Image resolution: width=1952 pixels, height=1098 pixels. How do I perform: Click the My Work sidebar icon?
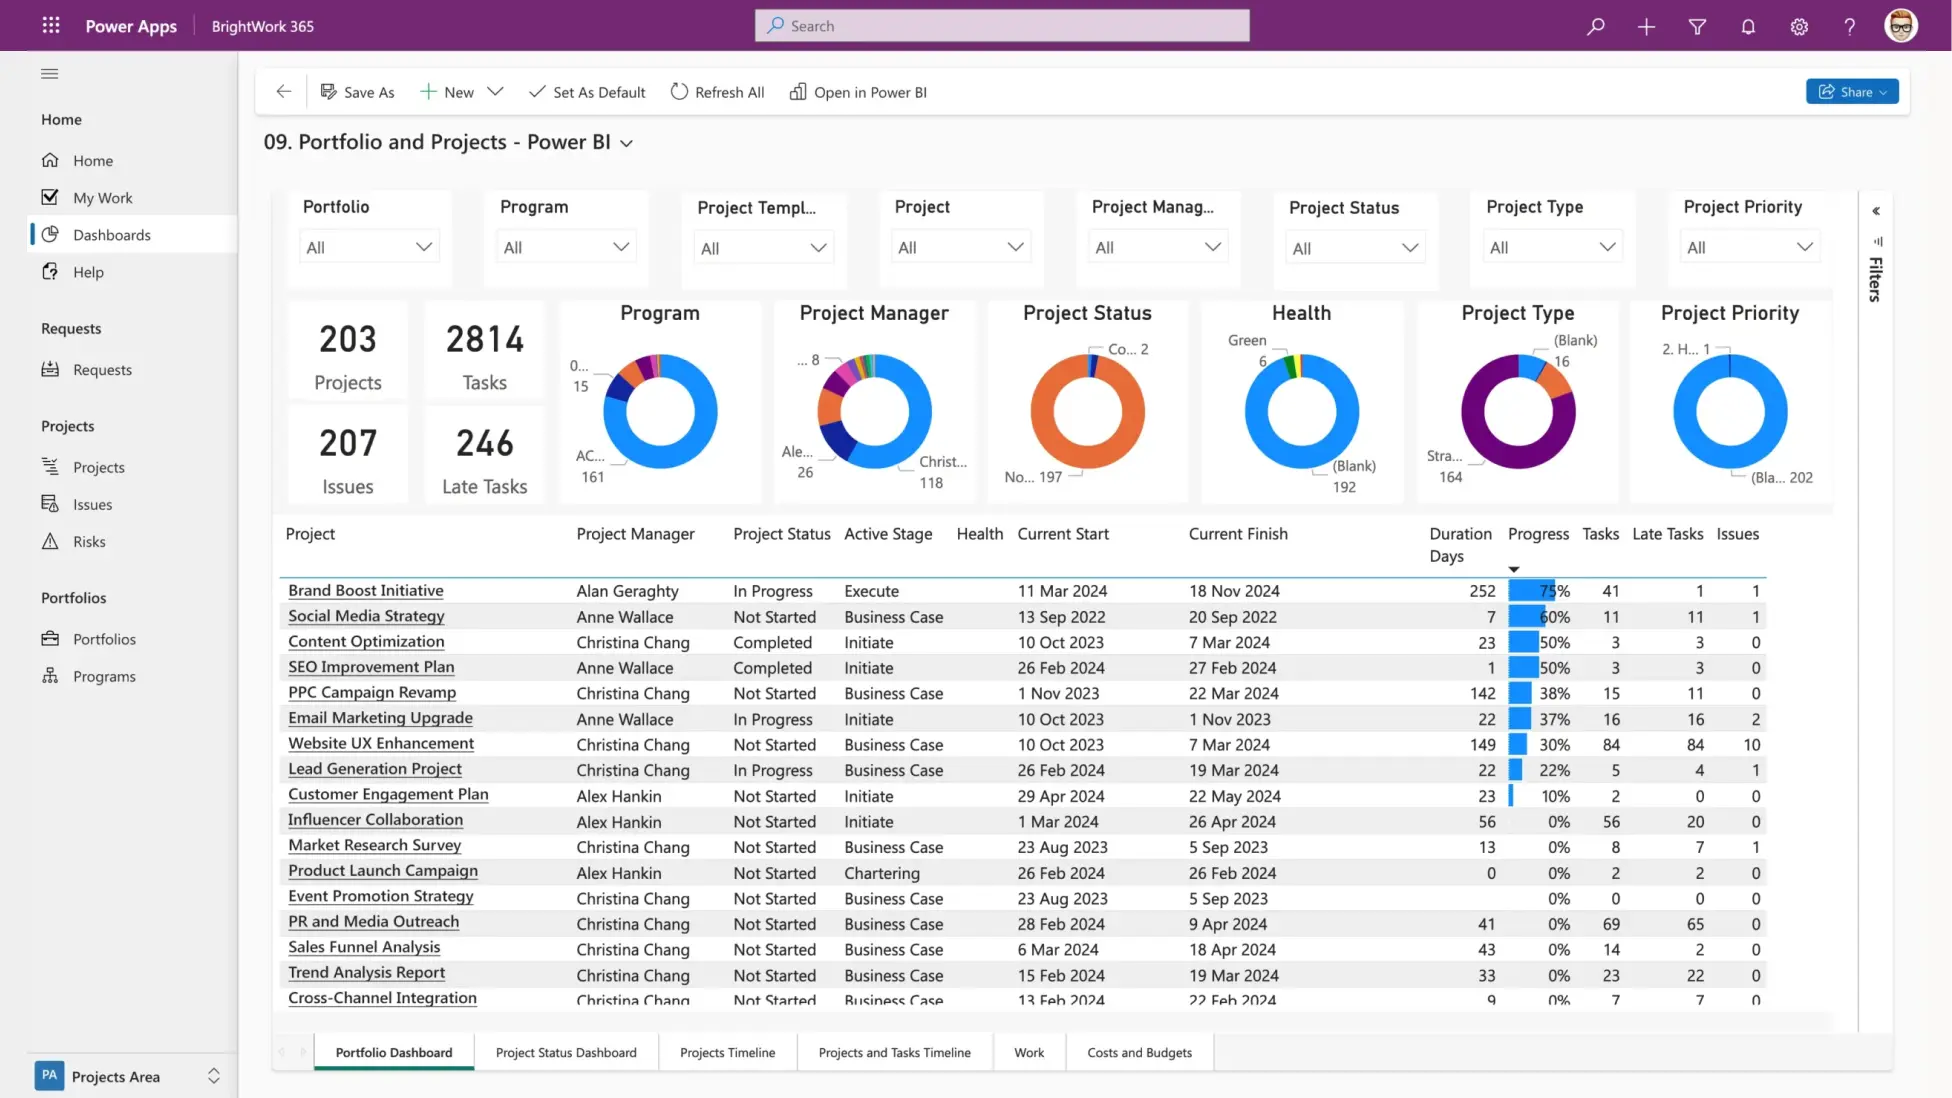coord(51,197)
